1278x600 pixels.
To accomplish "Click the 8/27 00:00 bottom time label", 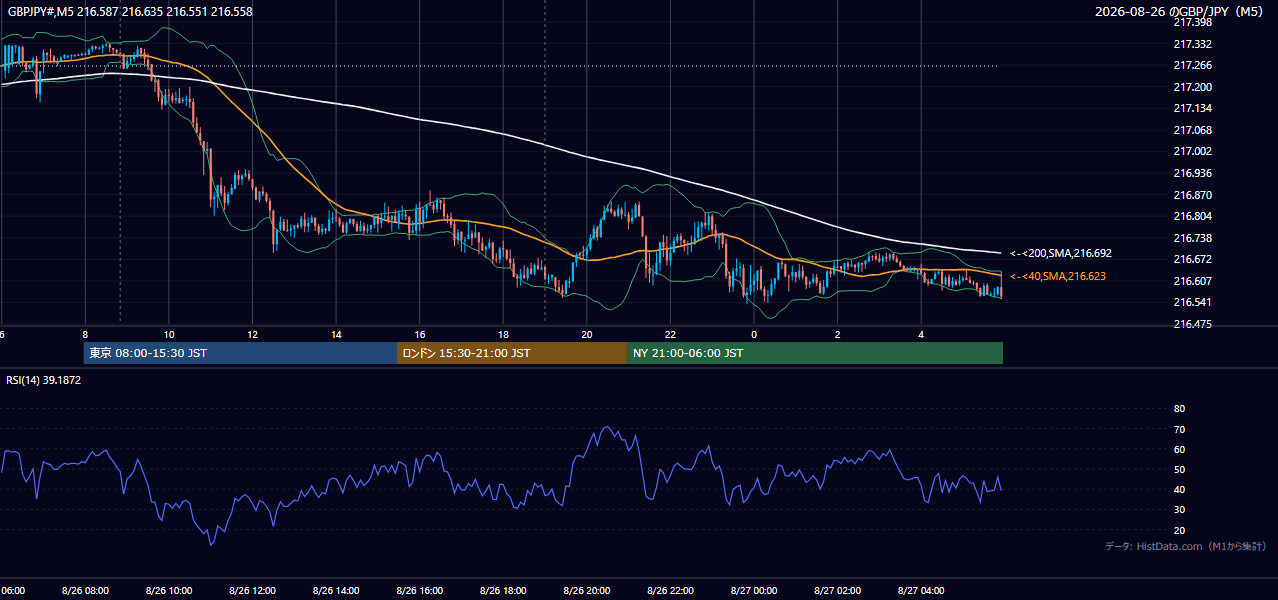I will (x=754, y=590).
